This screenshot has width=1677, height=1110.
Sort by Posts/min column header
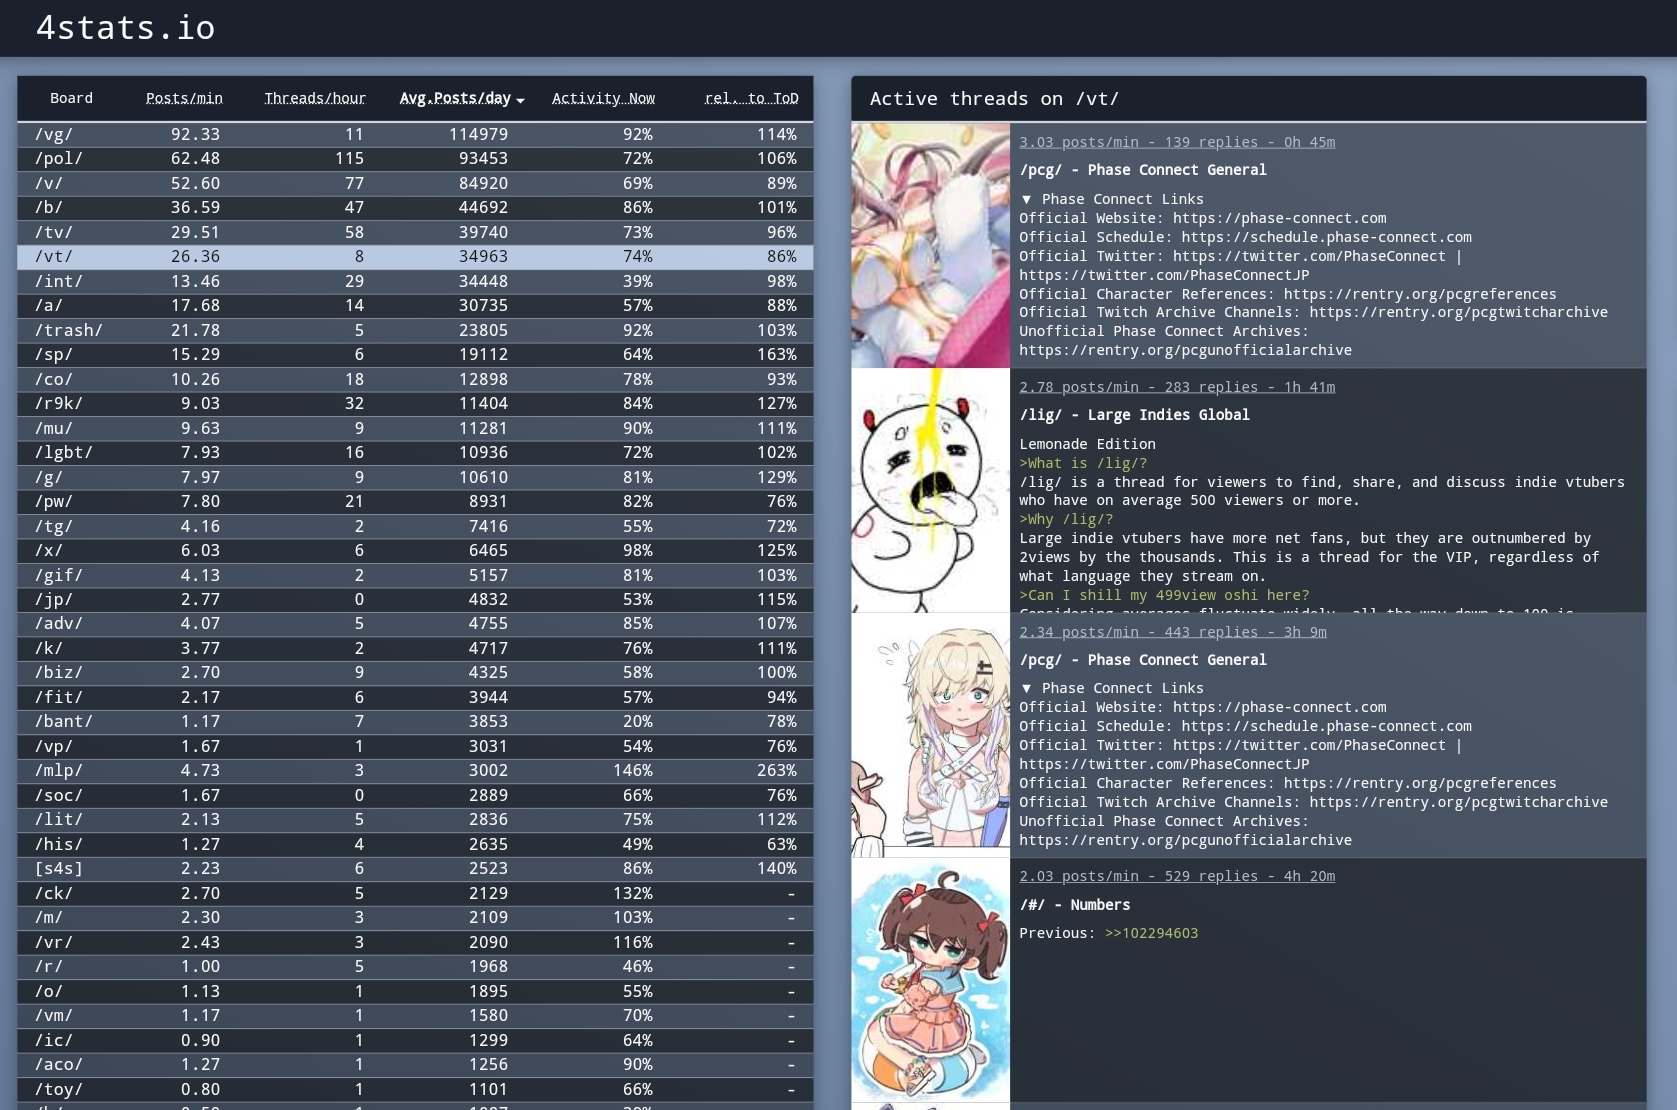[184, 98]
